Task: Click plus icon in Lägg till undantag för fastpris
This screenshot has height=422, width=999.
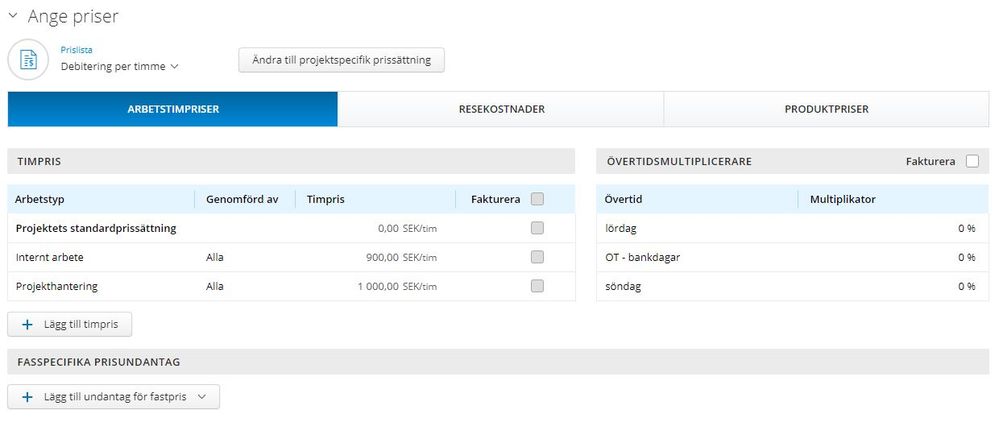Action: tap(27, 397)
